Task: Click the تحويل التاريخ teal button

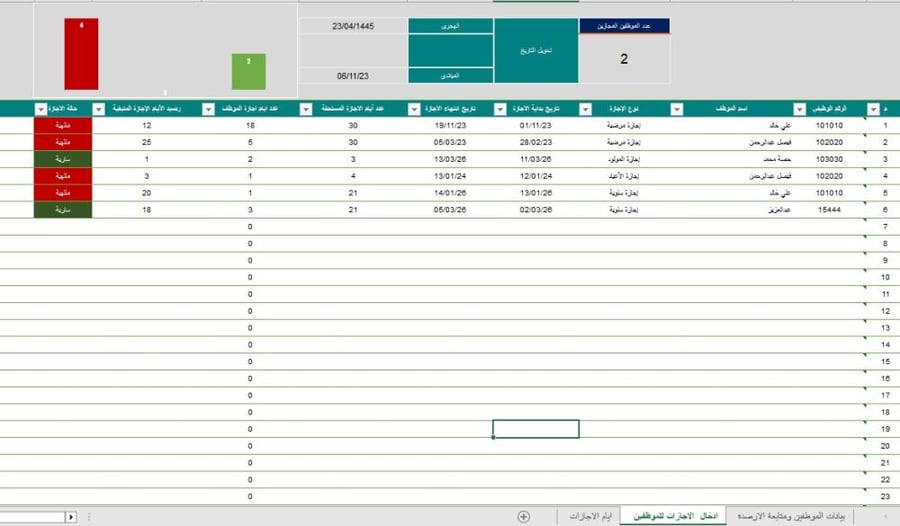Action: tap(536, 51)
